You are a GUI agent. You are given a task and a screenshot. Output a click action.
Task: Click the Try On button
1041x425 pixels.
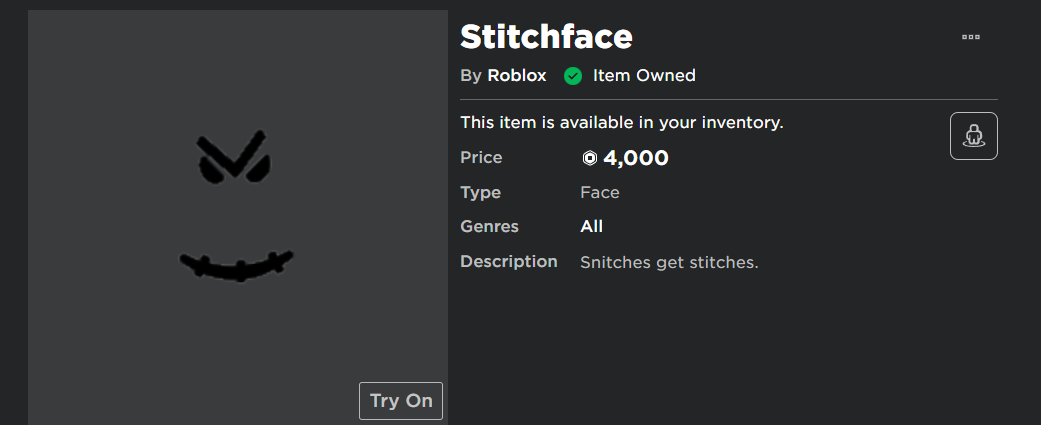click(x=401, y=401)
